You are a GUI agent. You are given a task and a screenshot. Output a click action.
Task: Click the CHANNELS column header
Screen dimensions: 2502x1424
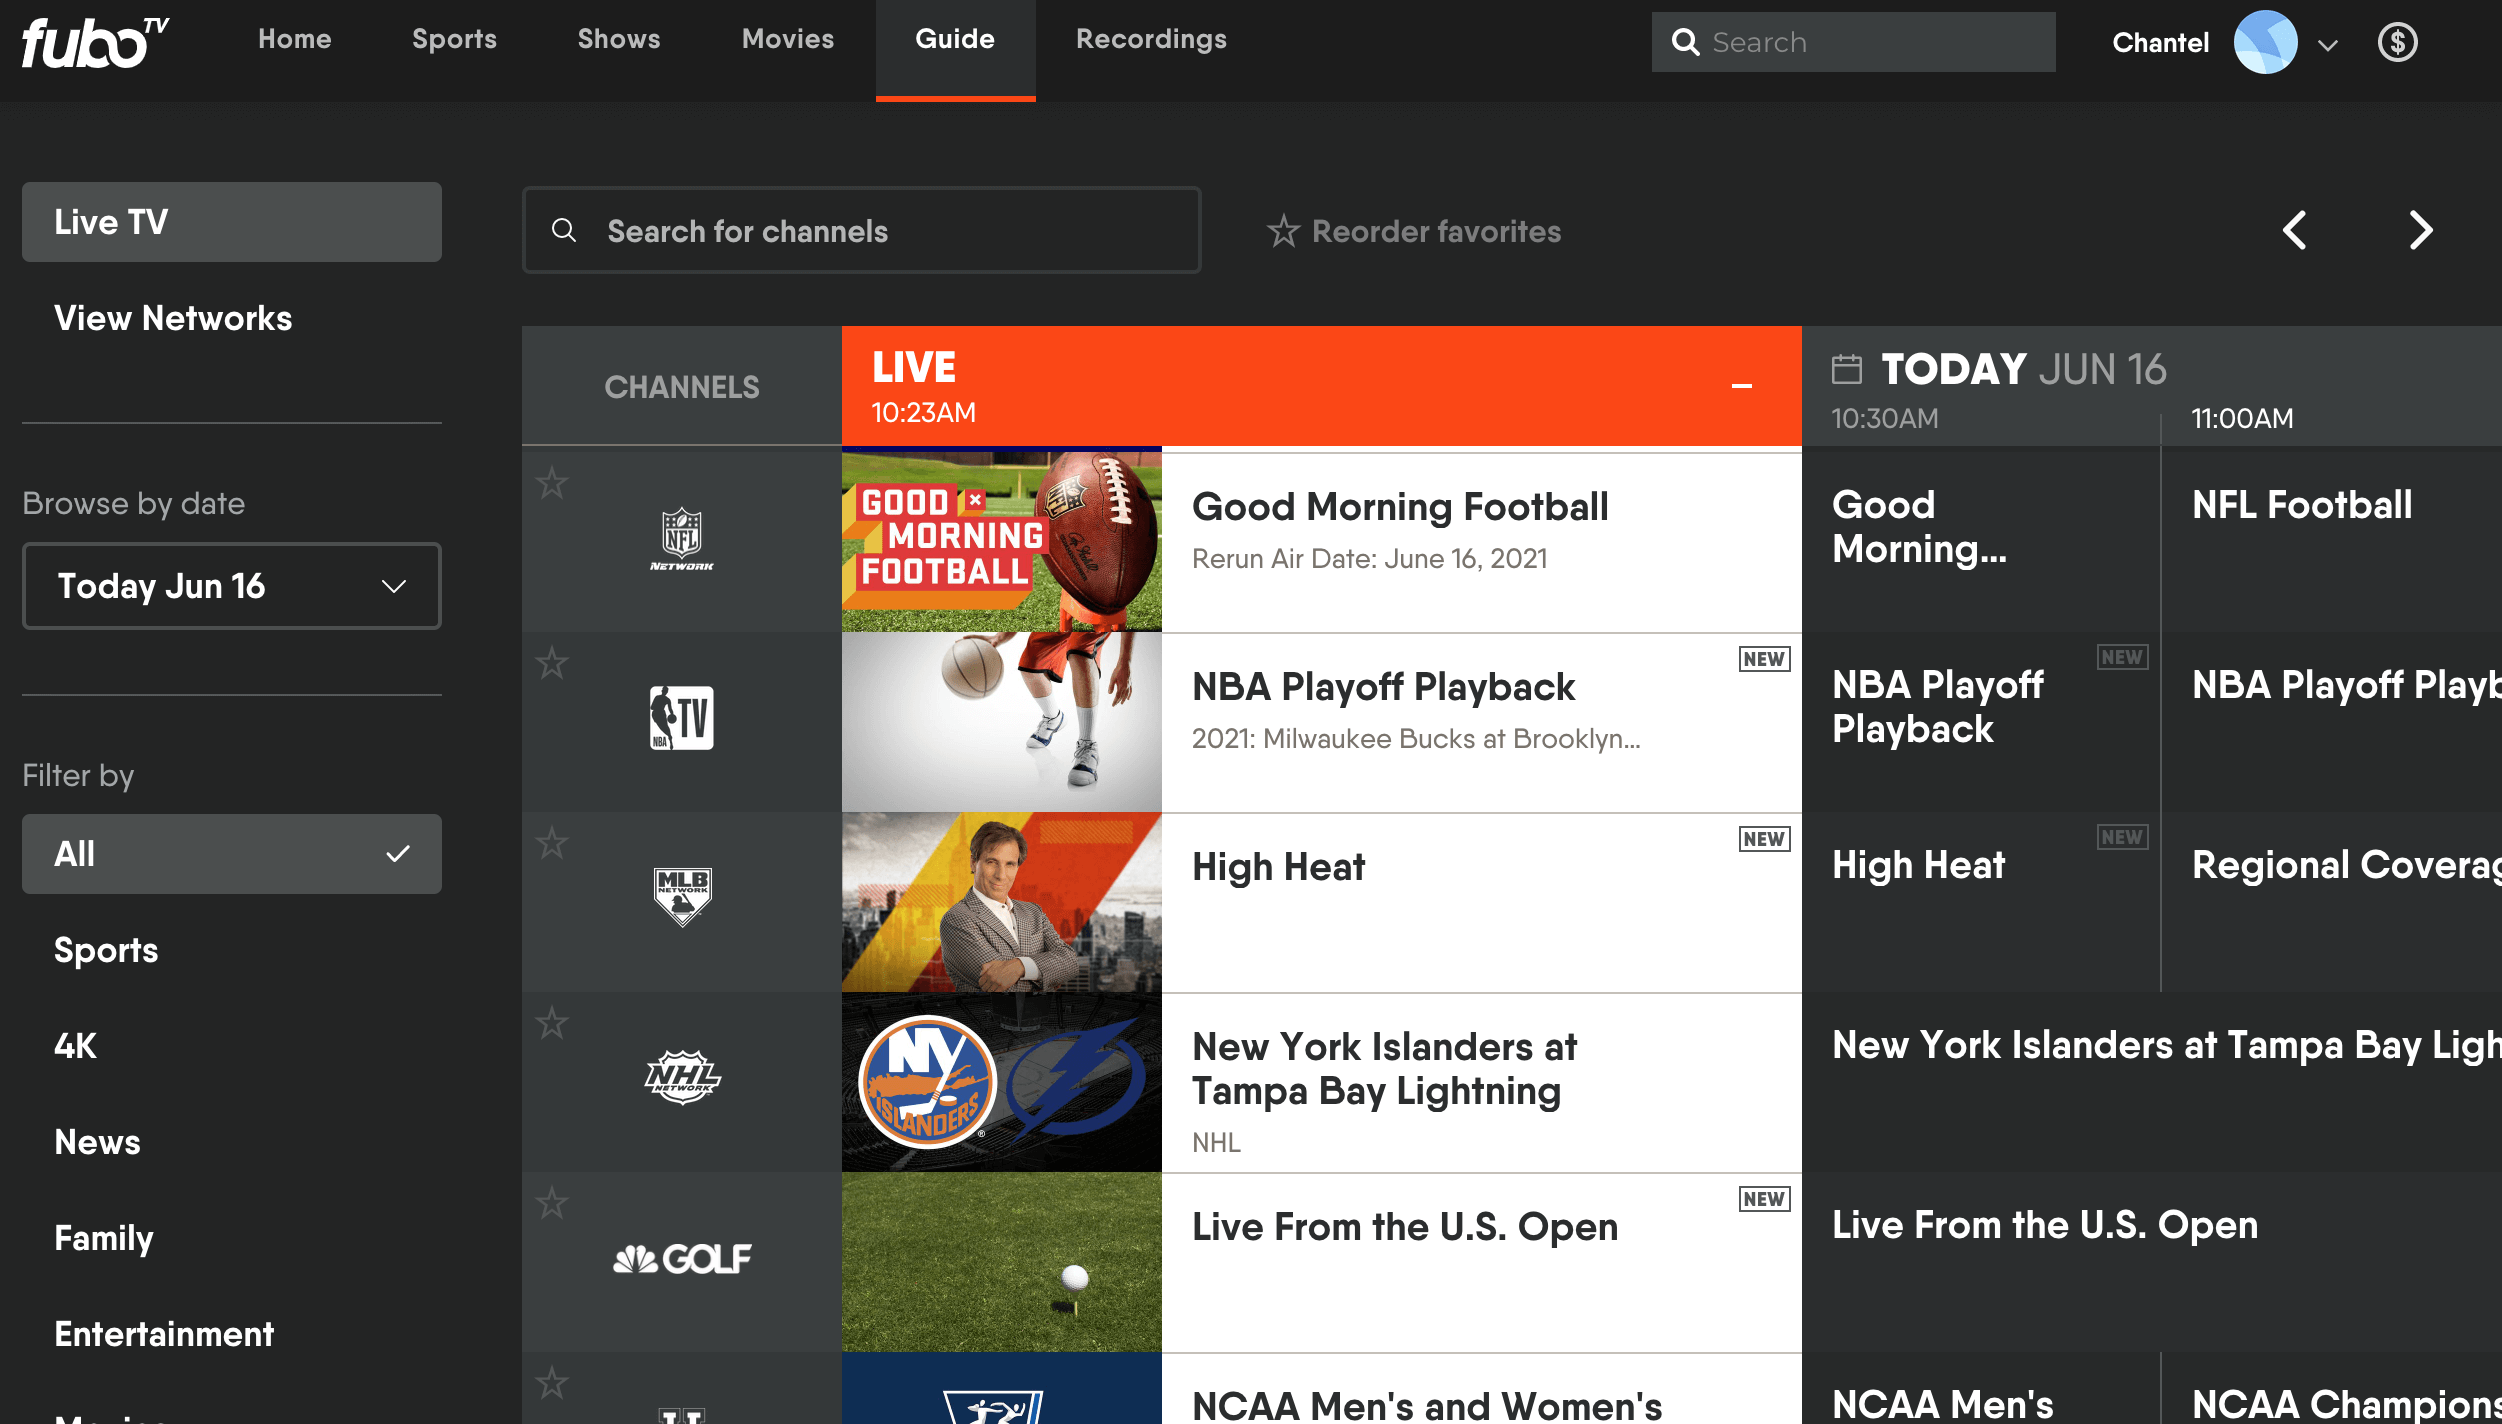click(682, 387)
